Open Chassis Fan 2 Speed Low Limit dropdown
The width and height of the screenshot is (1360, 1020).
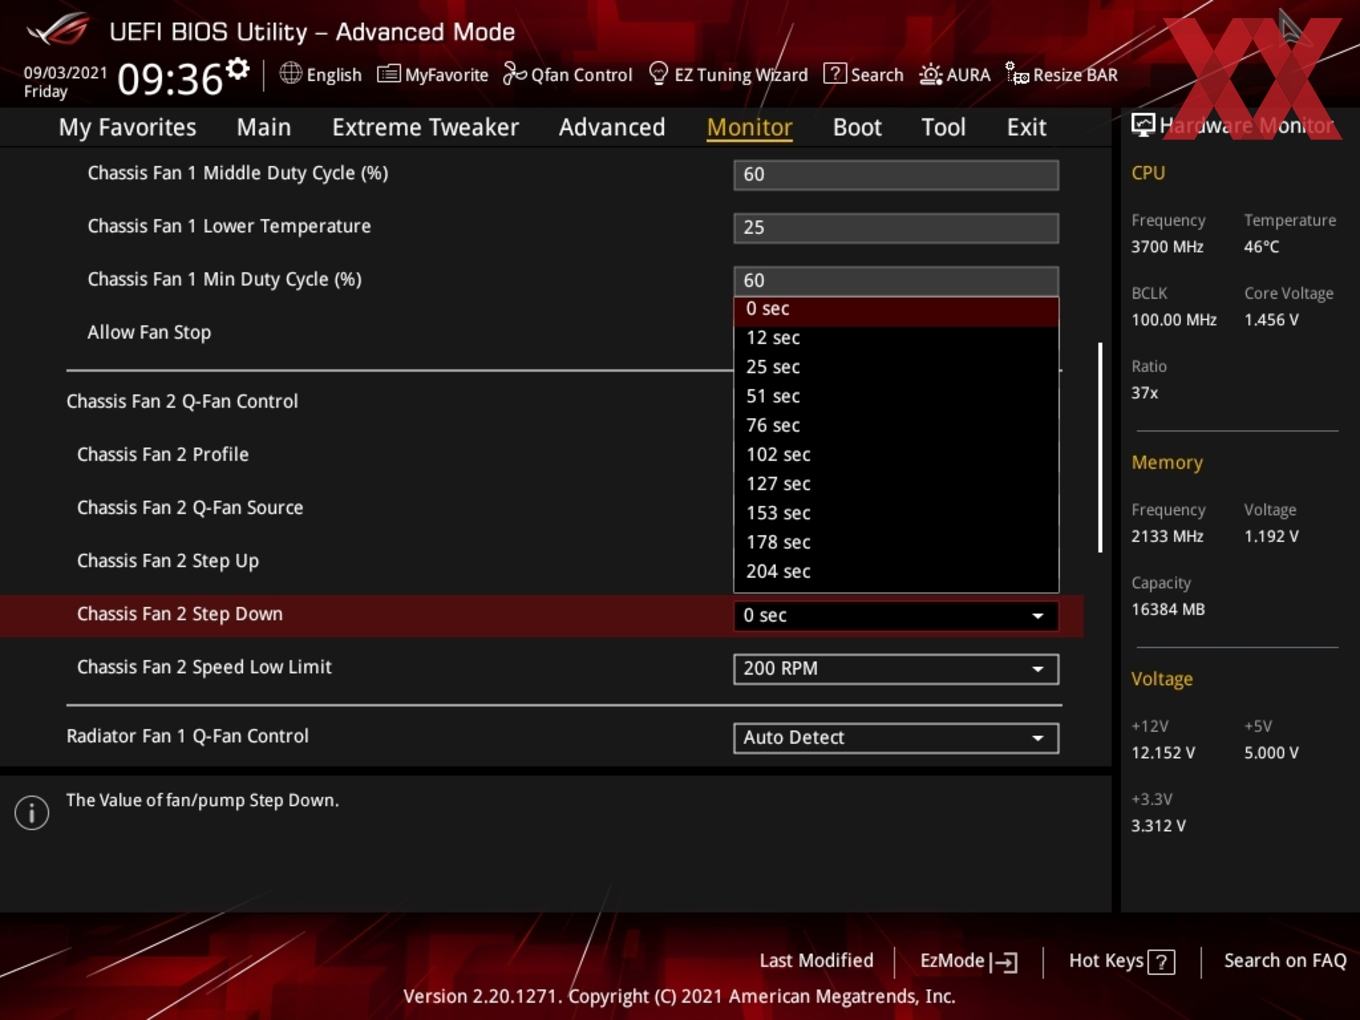(896, 669)
